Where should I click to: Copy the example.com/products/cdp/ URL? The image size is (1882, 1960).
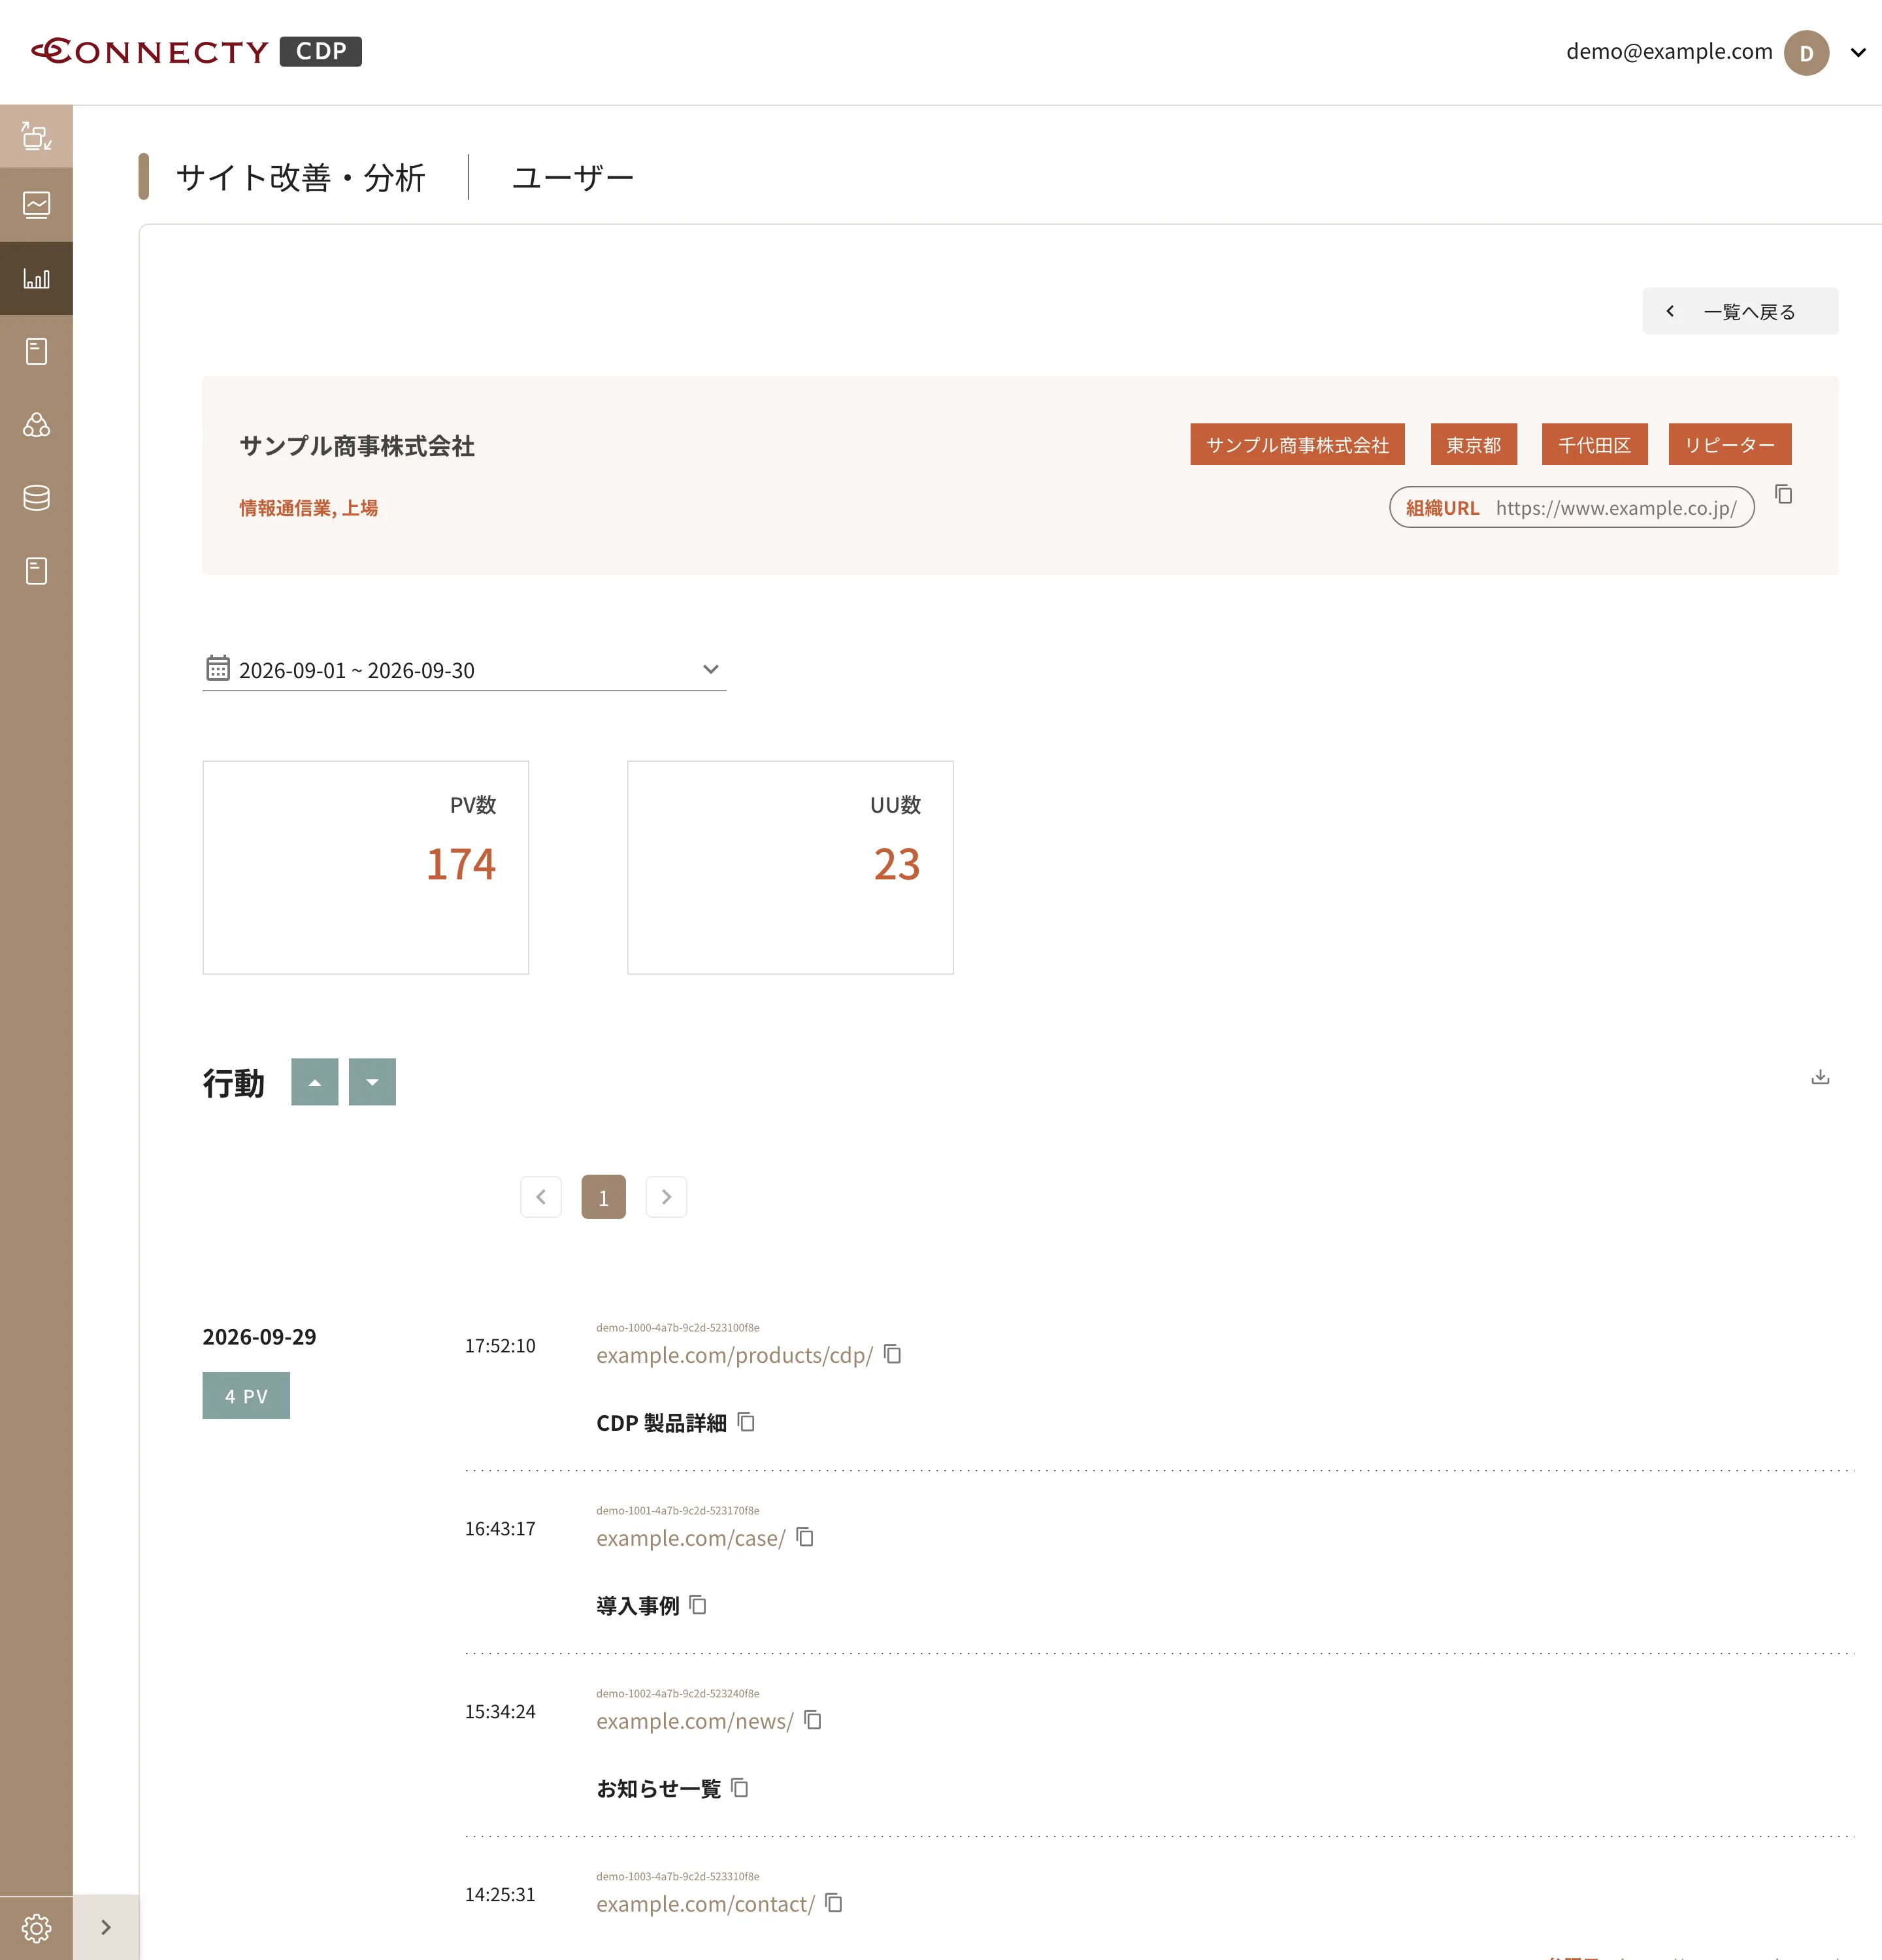tap(893, 1354)
